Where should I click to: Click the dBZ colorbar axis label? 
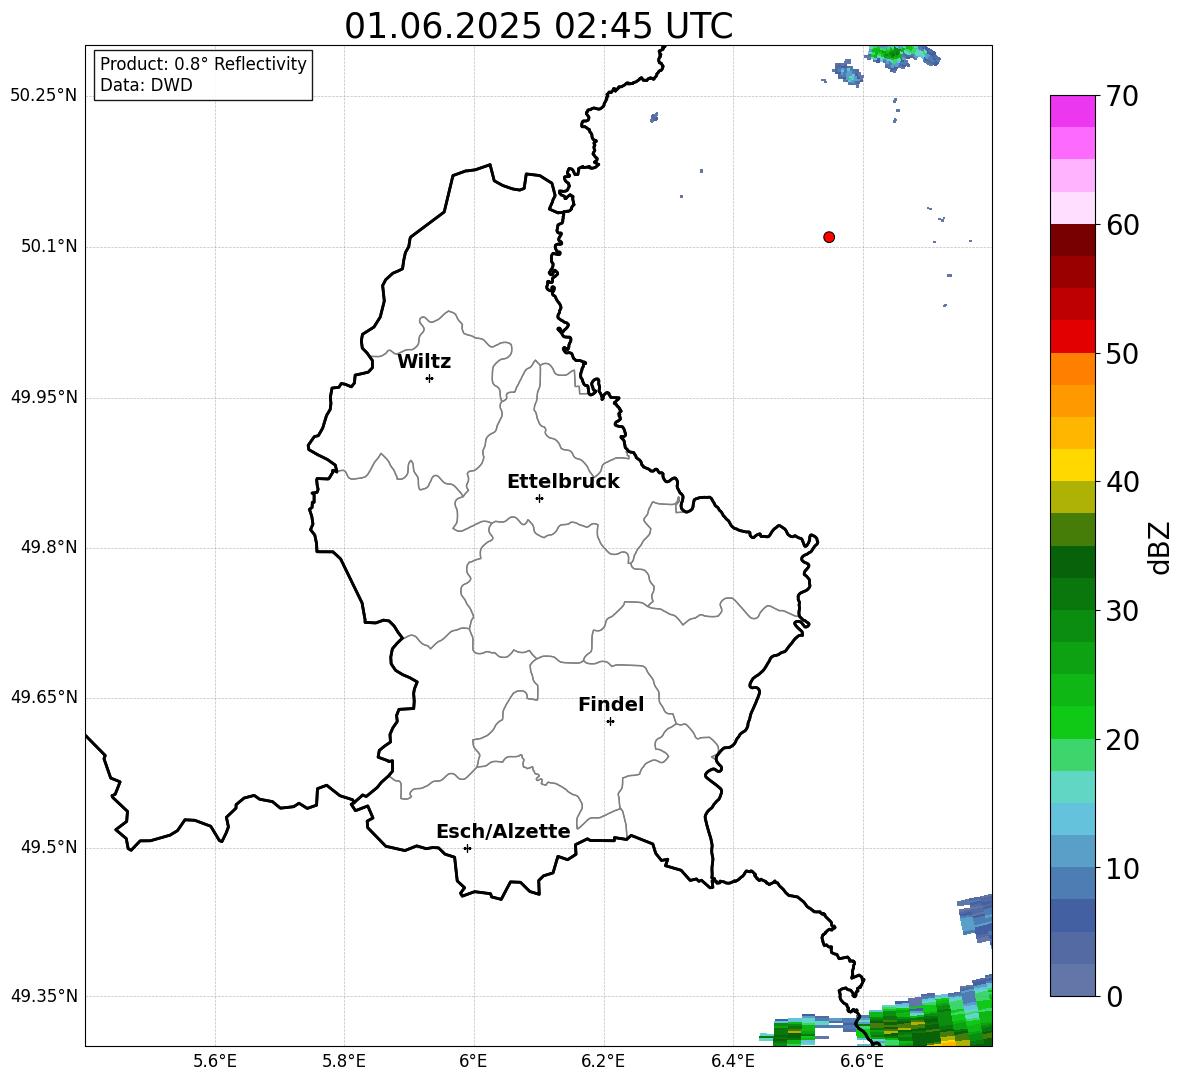click(1159, 547)
